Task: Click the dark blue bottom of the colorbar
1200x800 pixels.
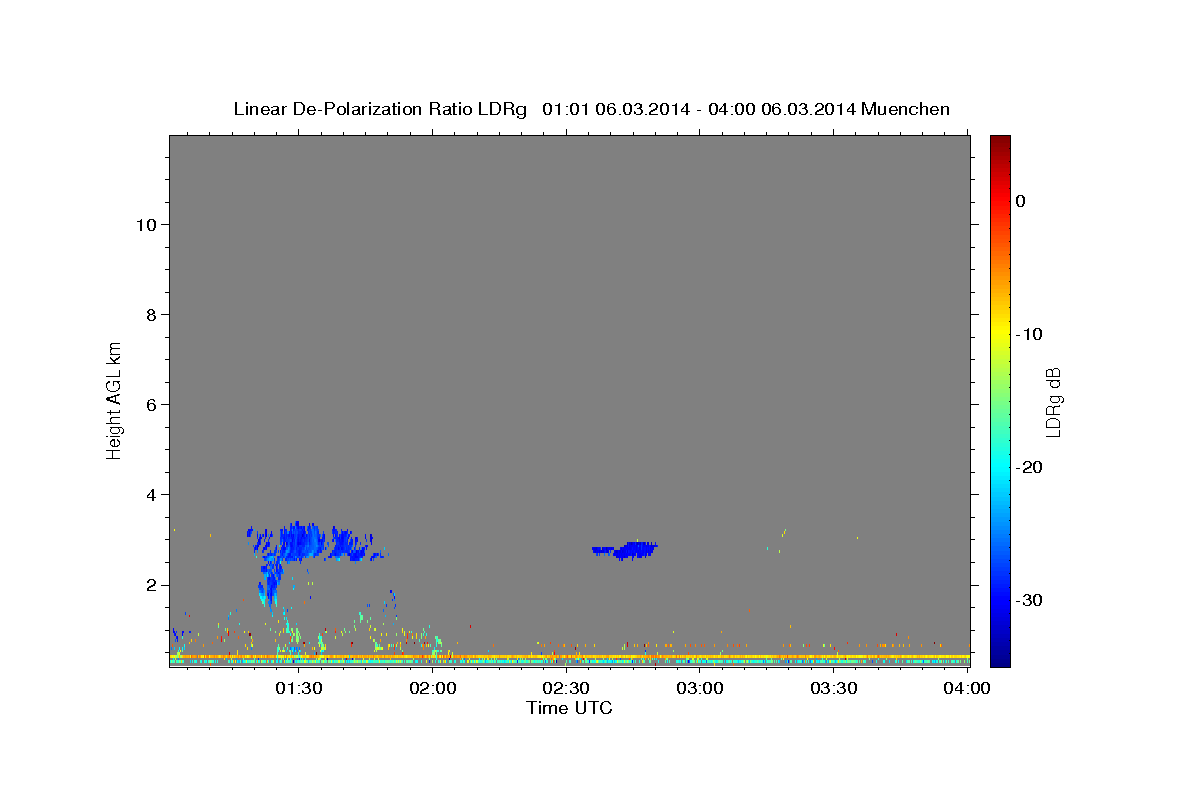Action: coord(1000,657)
